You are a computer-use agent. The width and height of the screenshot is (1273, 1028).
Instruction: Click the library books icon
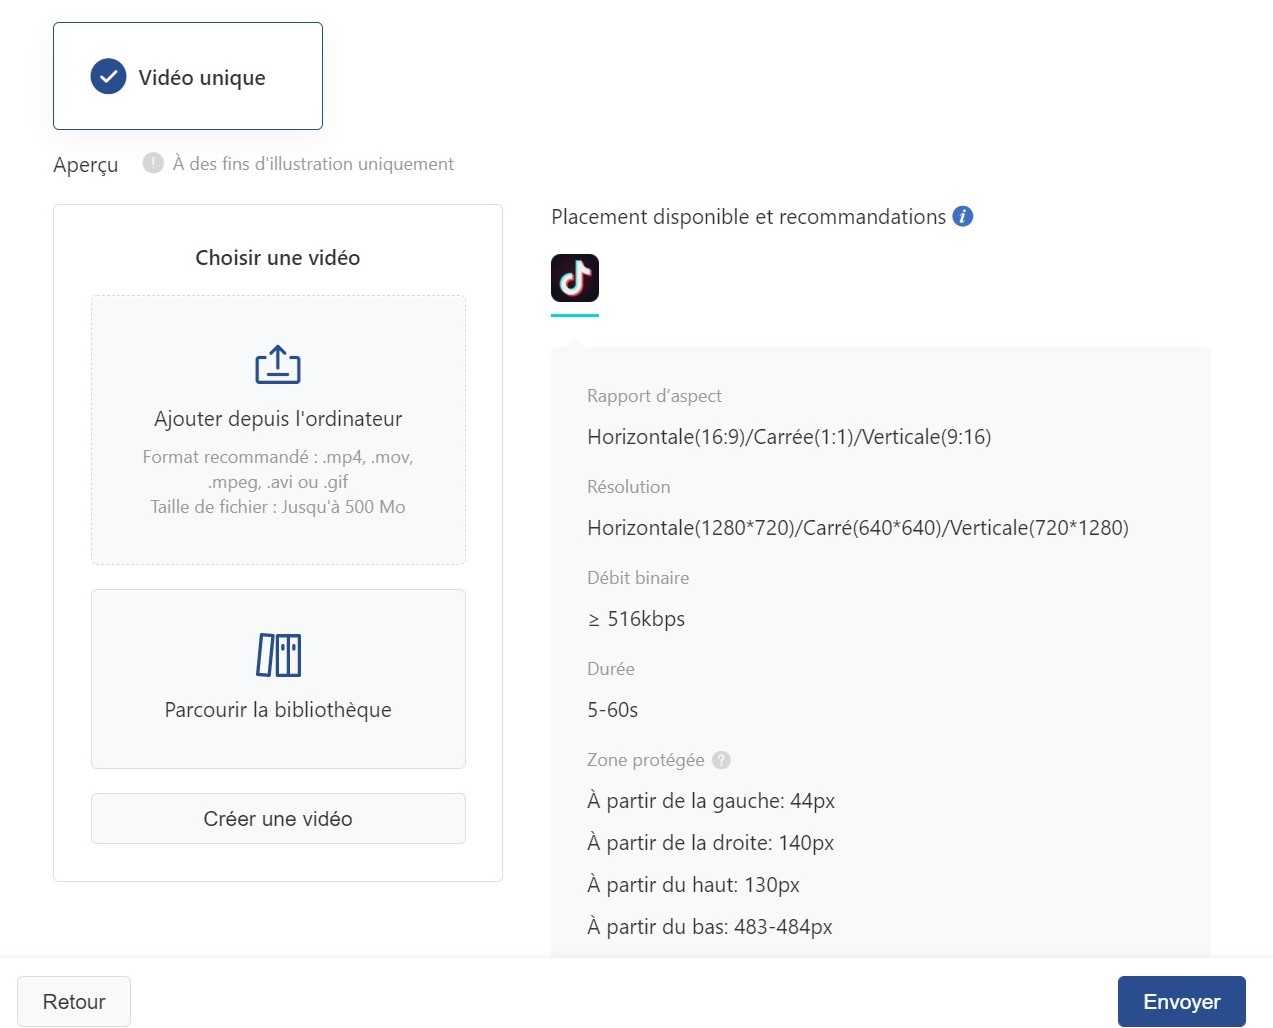[x=278, y=656]
